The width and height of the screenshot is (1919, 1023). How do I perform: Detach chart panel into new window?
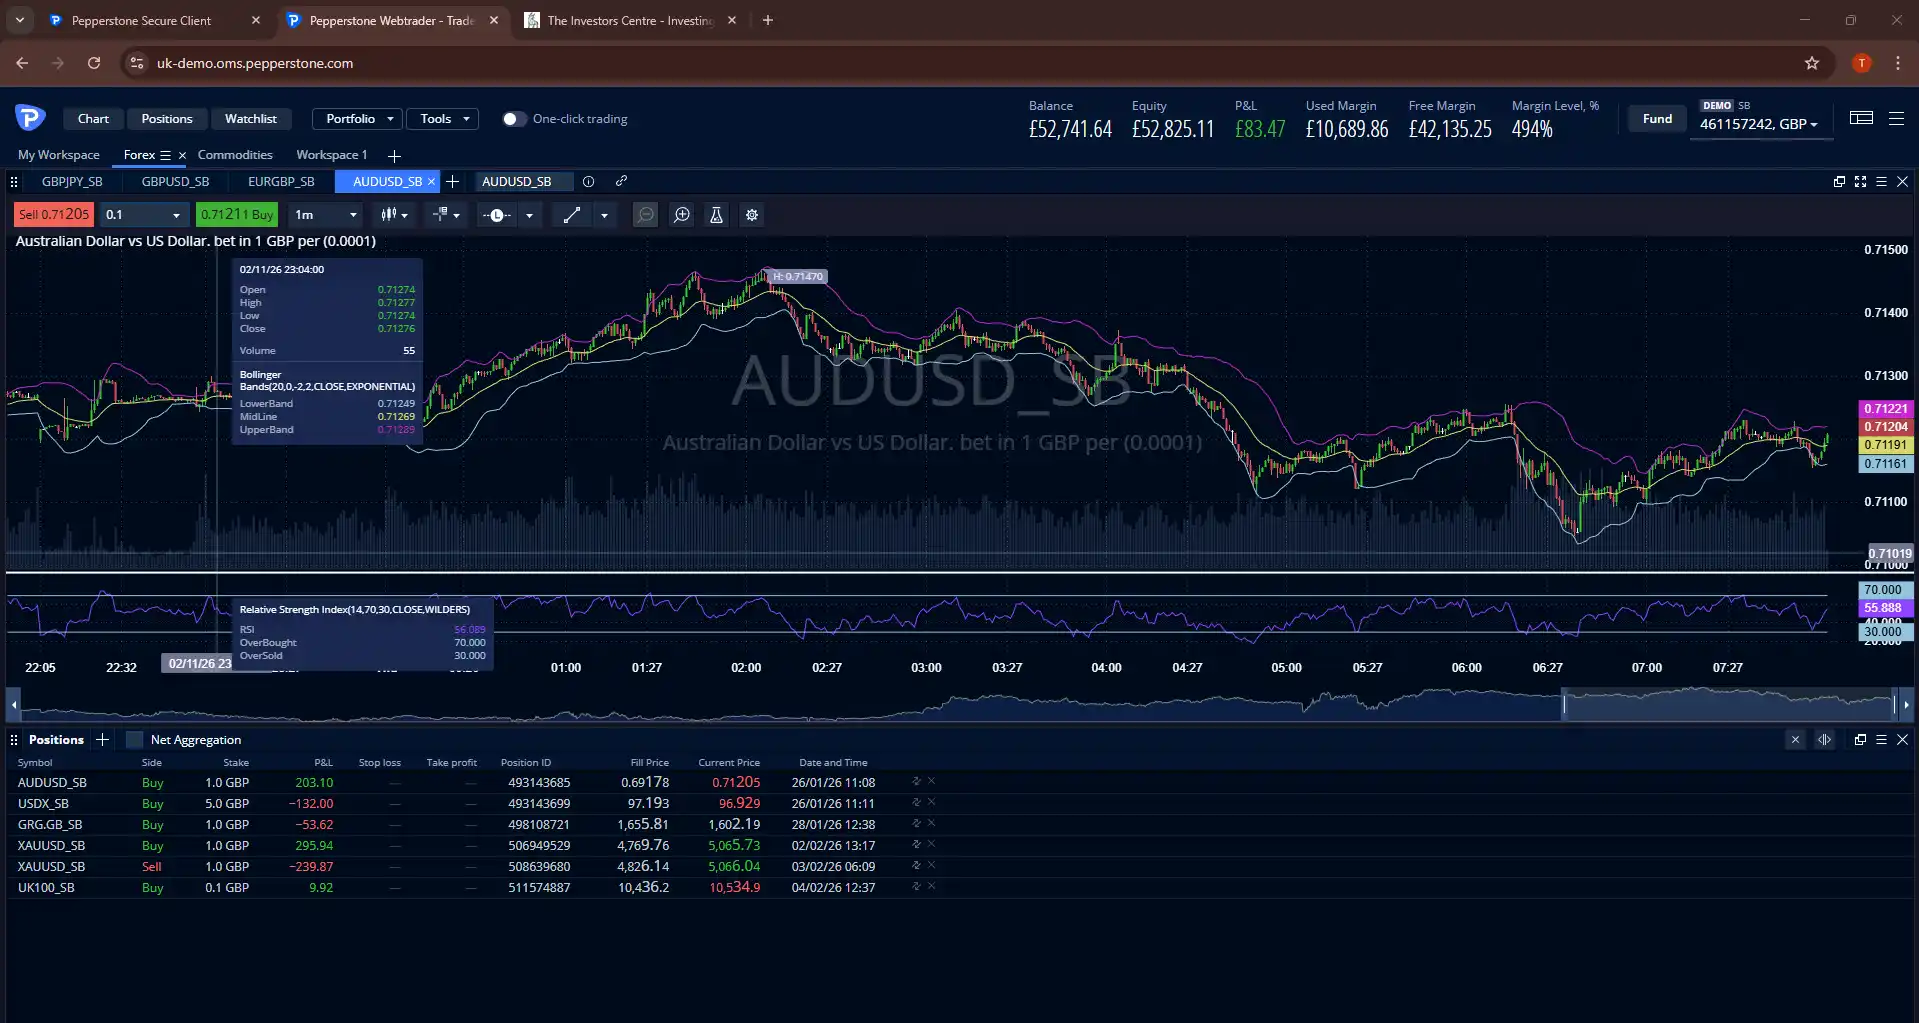coord(1839,181)
